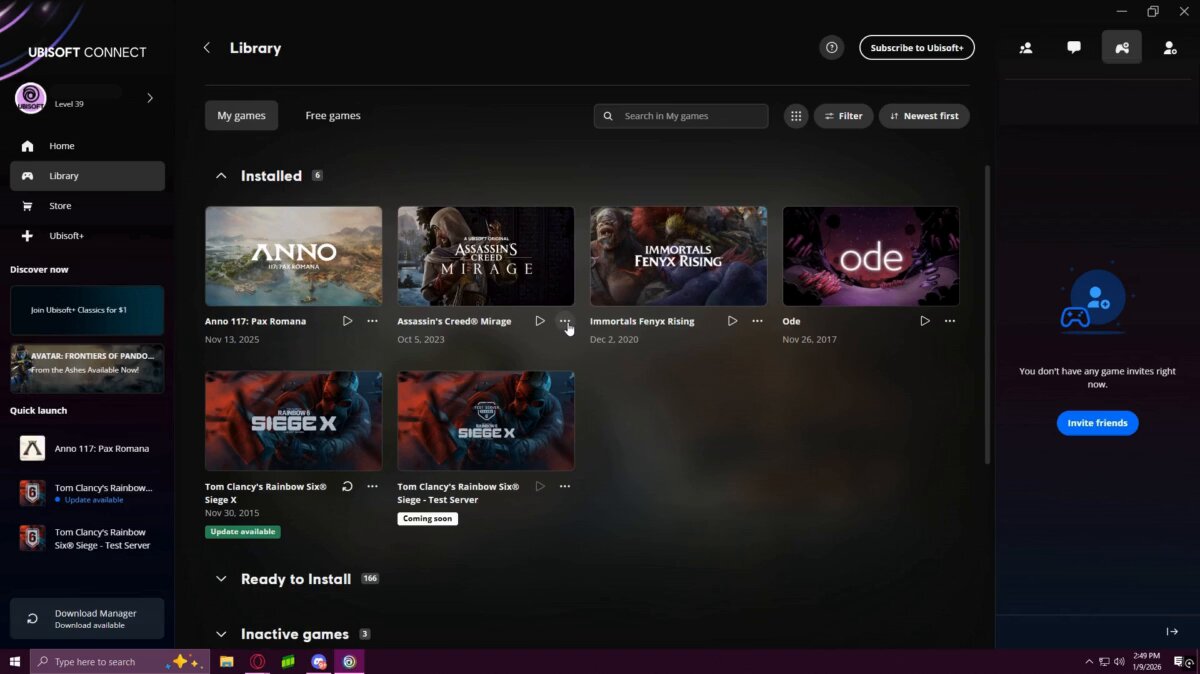Viewport: 1200px width, 674px height.
Task: Click the Coming soon badge
Action: click(x=428, y=519)
